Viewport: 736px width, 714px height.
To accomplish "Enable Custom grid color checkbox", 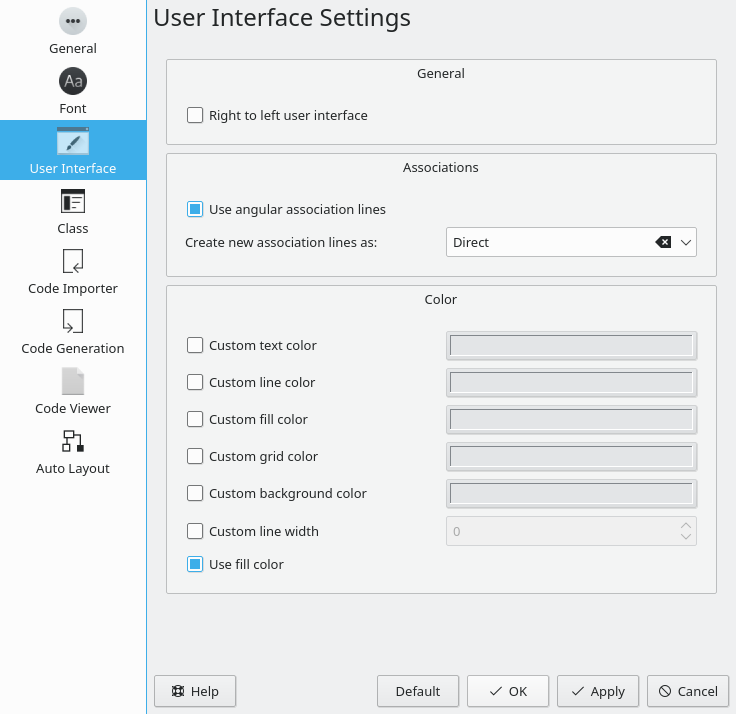I will tap(195, 456).
